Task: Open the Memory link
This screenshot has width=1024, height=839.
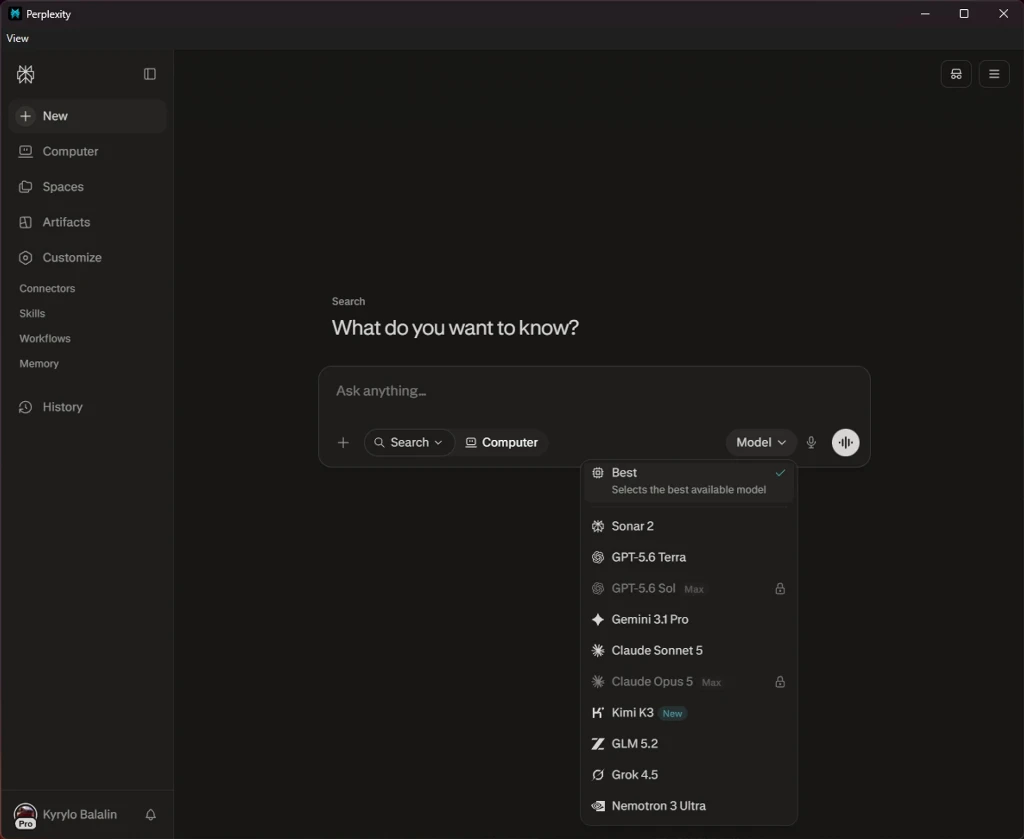Action: point(39,364)
